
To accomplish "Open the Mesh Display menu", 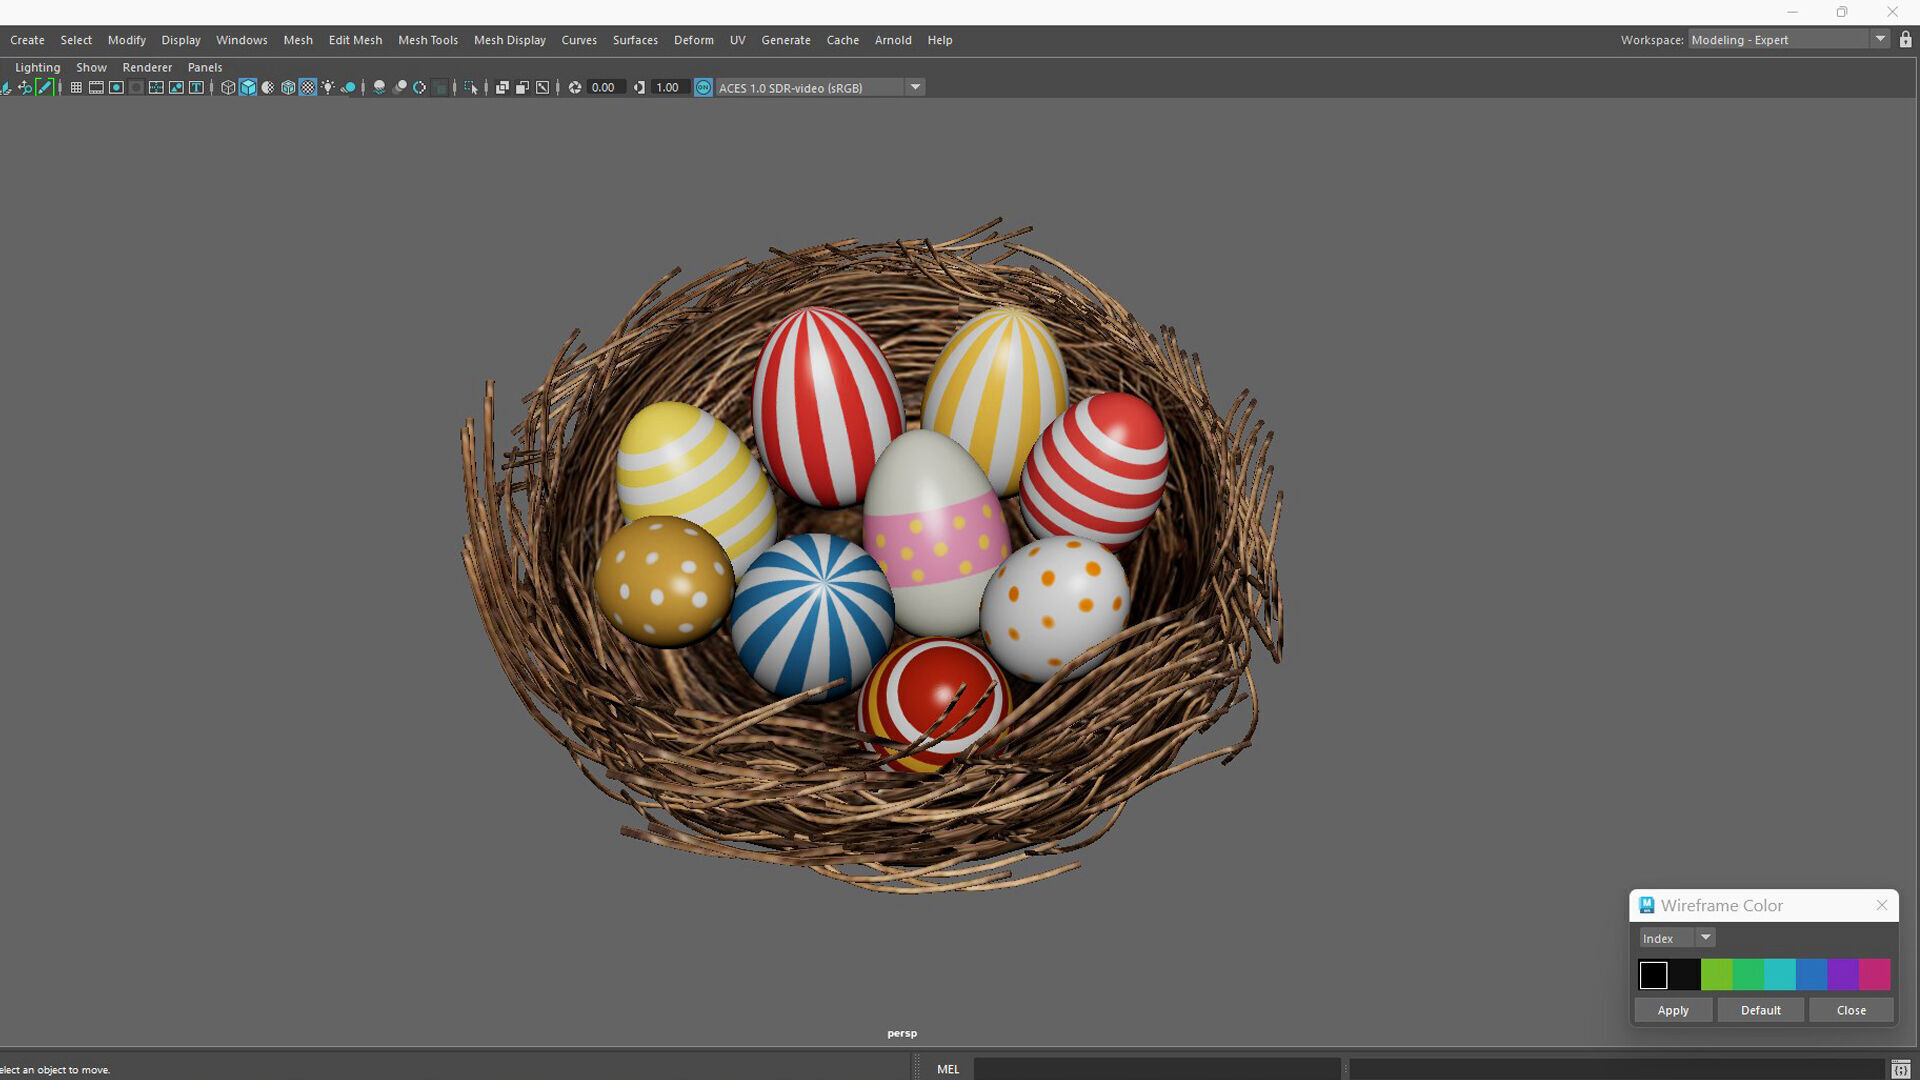I will point(510,40).
